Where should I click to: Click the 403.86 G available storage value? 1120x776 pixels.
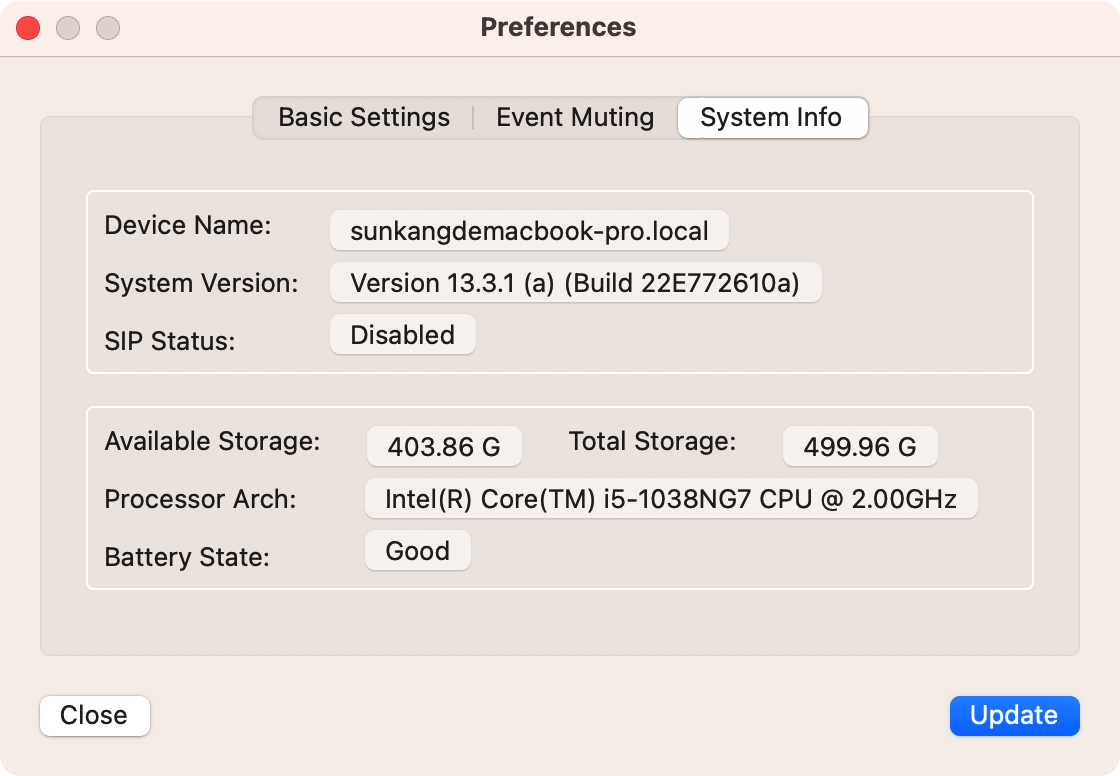click(444, 447)
